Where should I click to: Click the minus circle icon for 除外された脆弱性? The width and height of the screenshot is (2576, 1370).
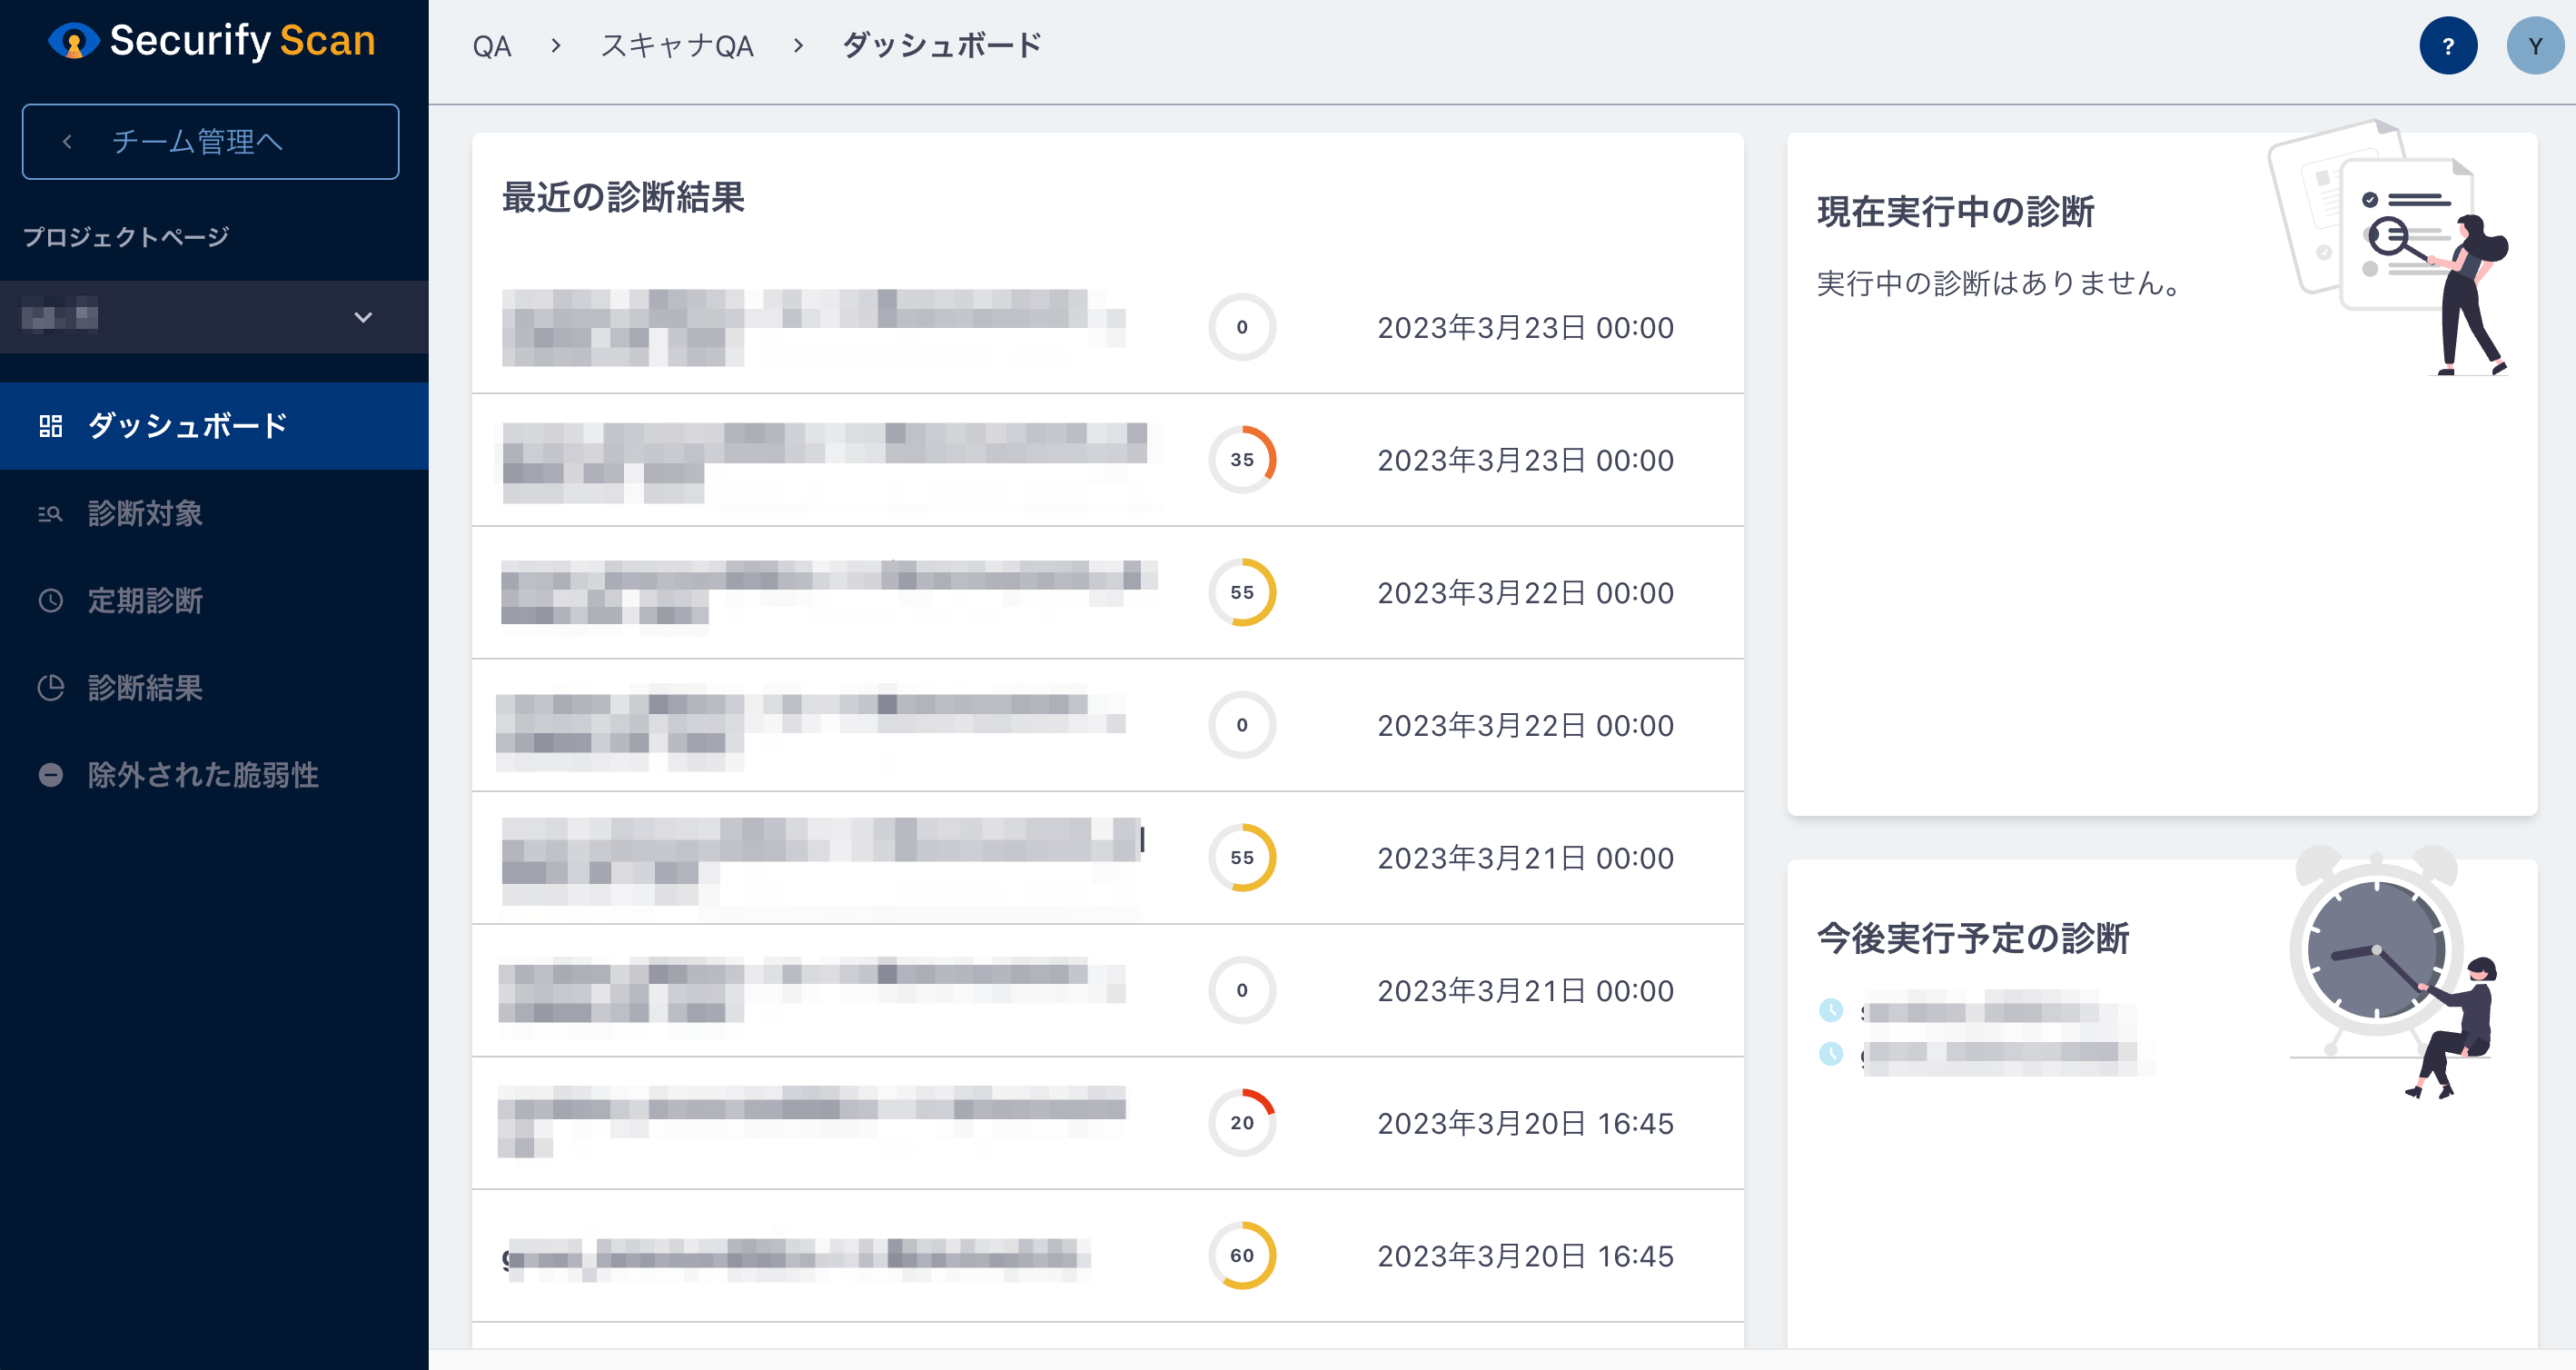tap(50, 775)
